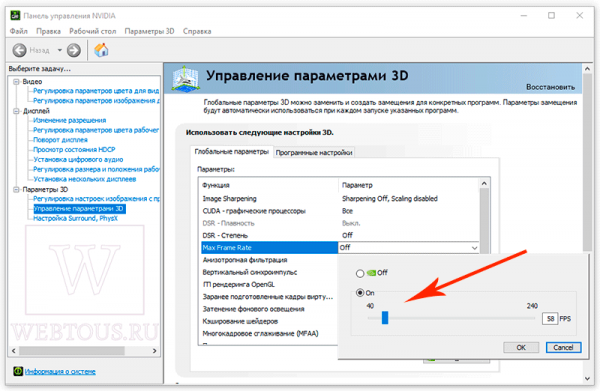Select Заранее подготовленные кадры row
The height and width of the screenshot is (391, 600).
(x=269, y=297)
